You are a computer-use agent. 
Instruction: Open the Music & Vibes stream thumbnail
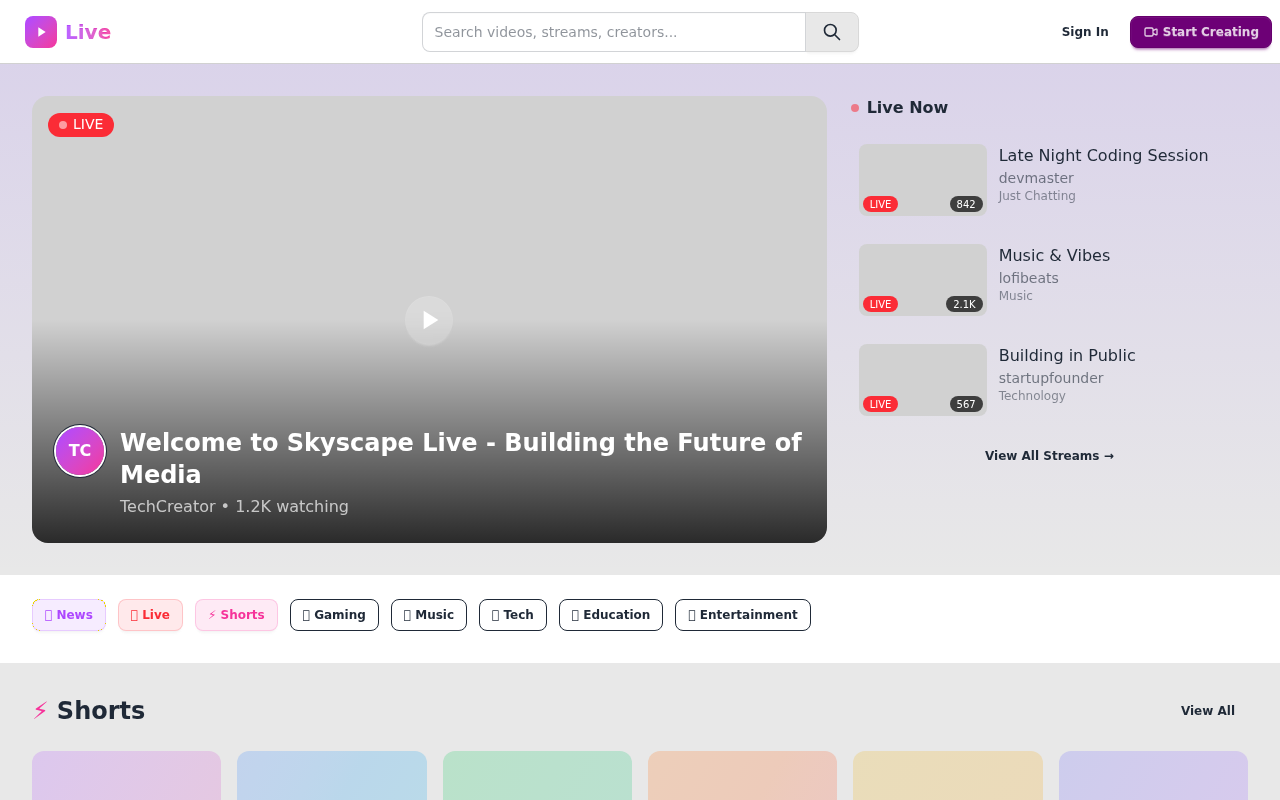922,279
